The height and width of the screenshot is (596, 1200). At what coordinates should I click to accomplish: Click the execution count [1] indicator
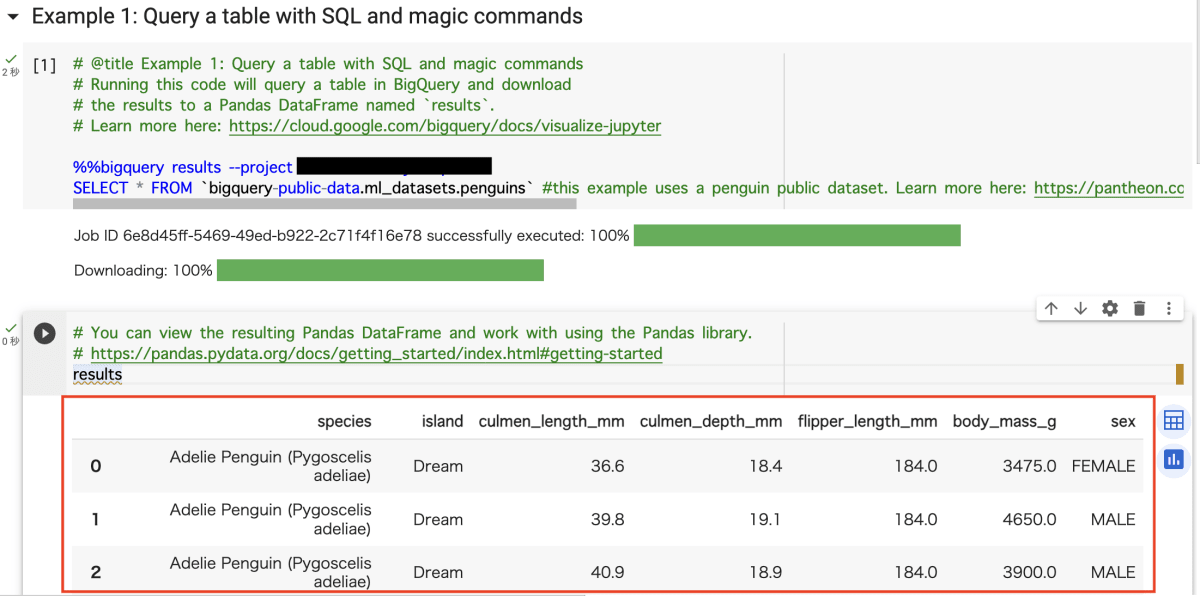(44, 65)
